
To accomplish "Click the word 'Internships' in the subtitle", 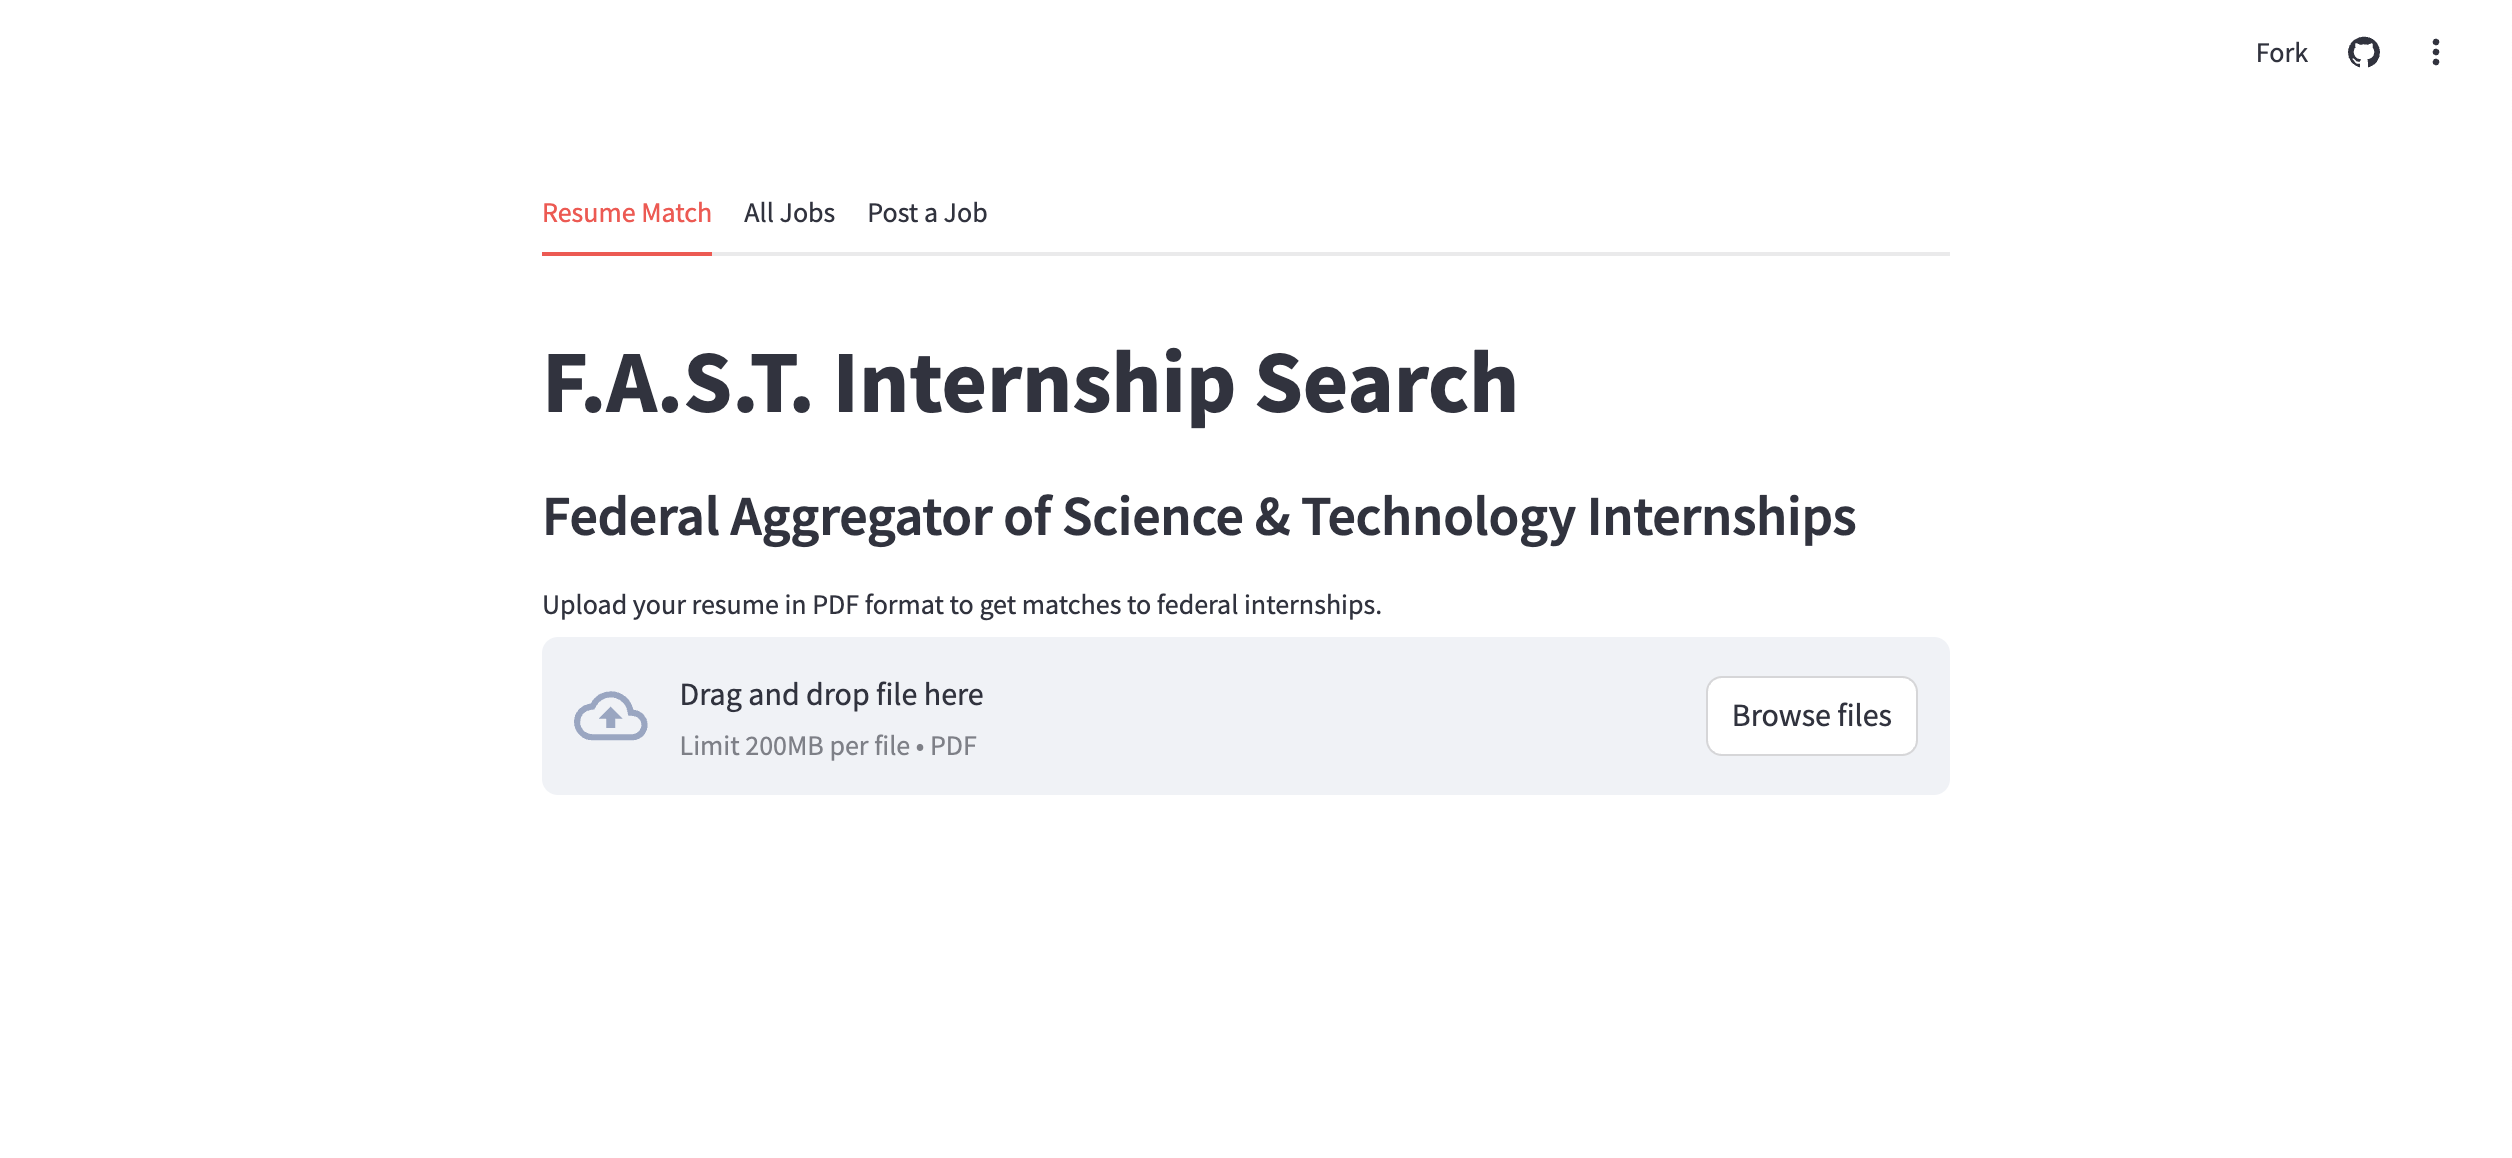I will (x=1721, y=517).
